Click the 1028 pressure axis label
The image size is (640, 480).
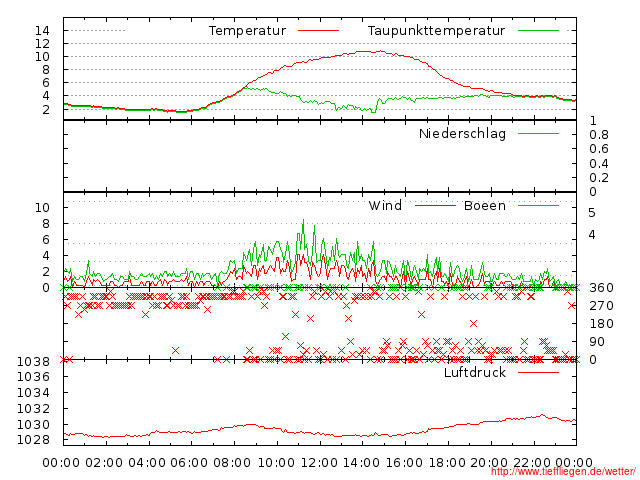tap(33, 440)
